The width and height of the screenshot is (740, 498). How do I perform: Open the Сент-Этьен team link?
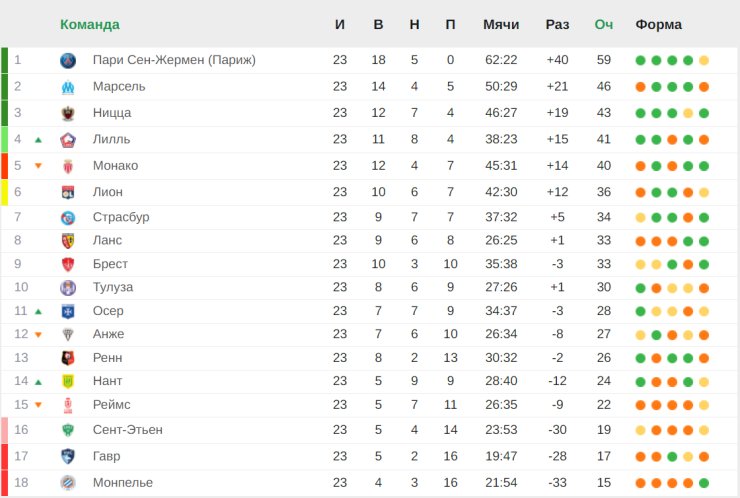click(127, 430)
